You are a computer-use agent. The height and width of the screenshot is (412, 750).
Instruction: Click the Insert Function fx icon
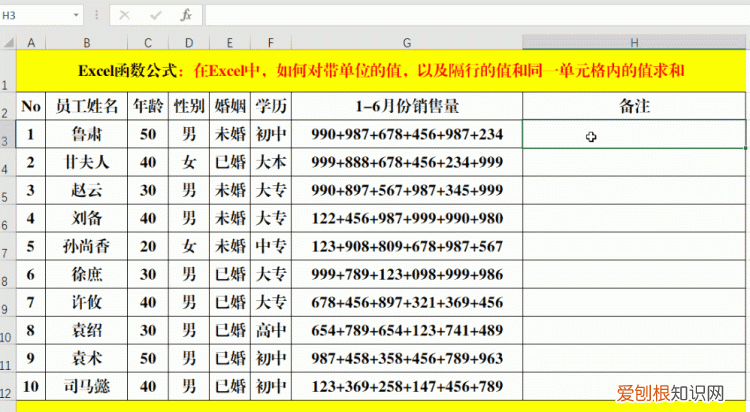tap(186, 16)
